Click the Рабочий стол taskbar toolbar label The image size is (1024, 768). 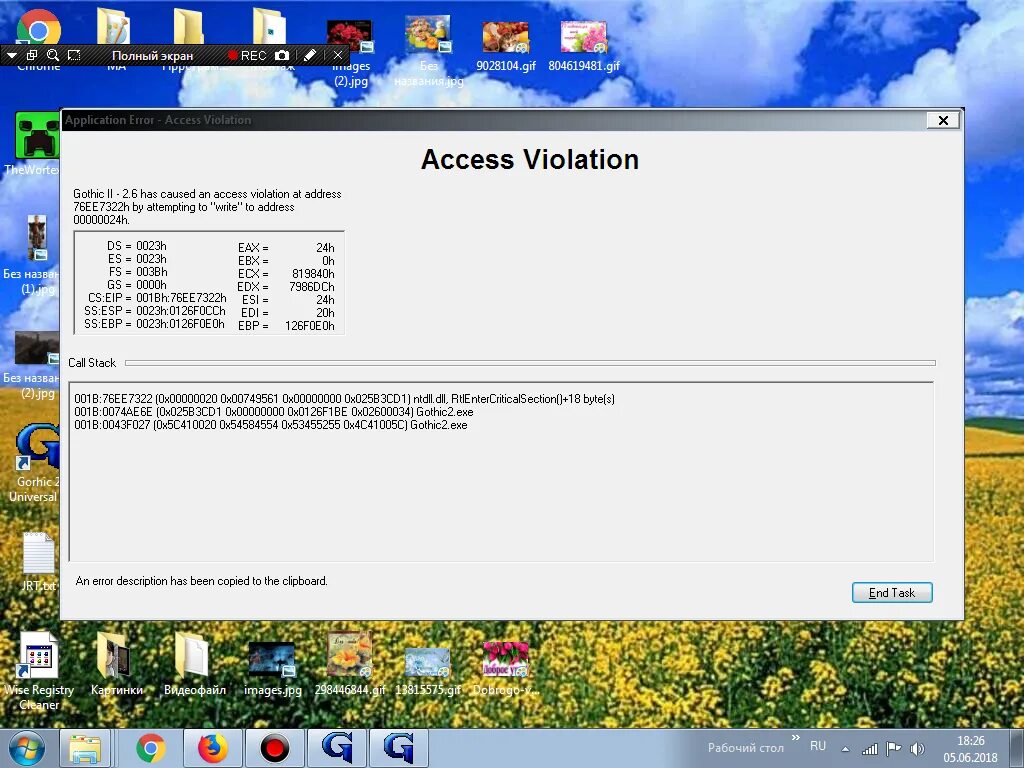[x=745, y=748]
